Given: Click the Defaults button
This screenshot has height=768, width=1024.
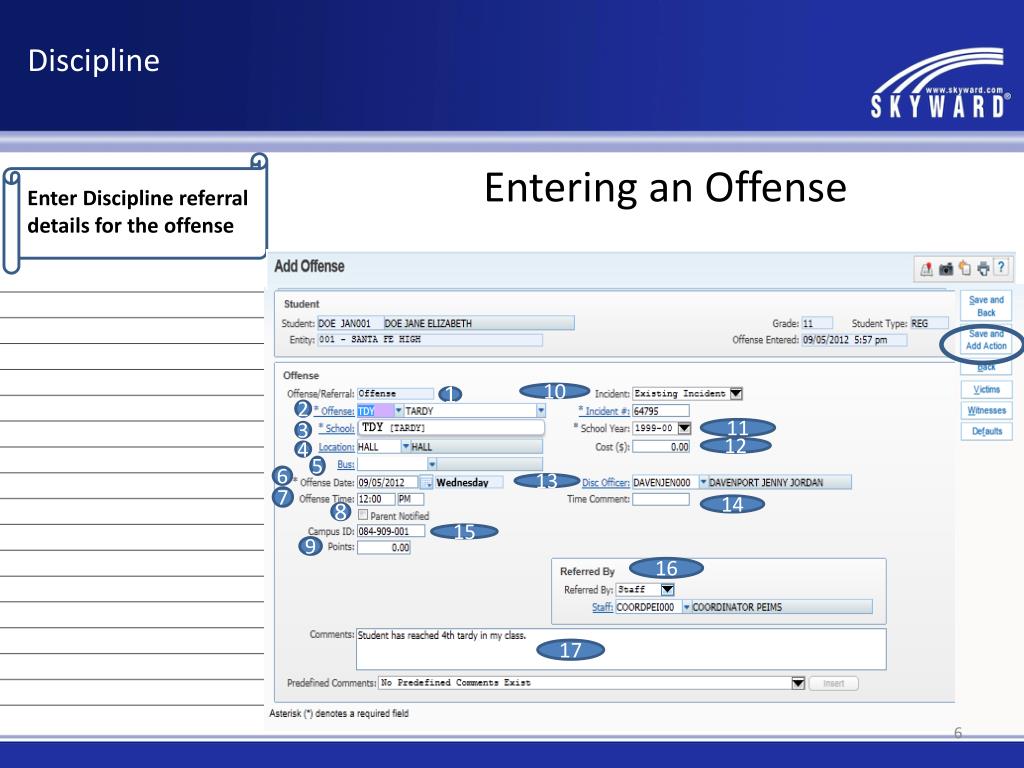Looking at the screenshot, I should (986, 431).
